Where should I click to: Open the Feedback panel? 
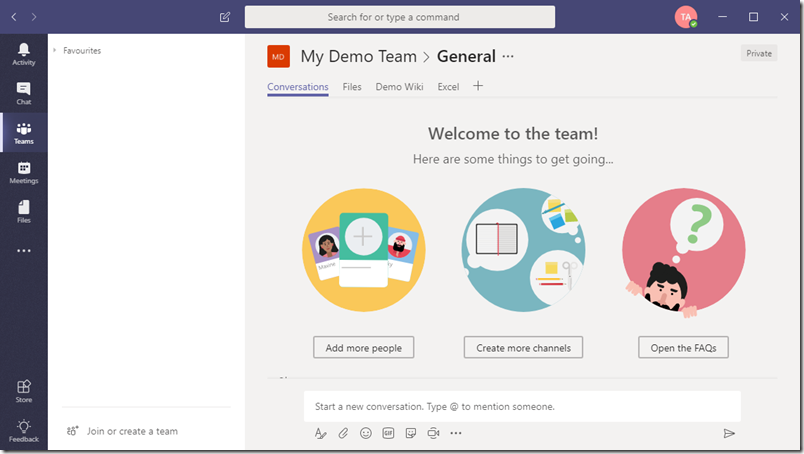pyautogui.click(x=24, y=430)
